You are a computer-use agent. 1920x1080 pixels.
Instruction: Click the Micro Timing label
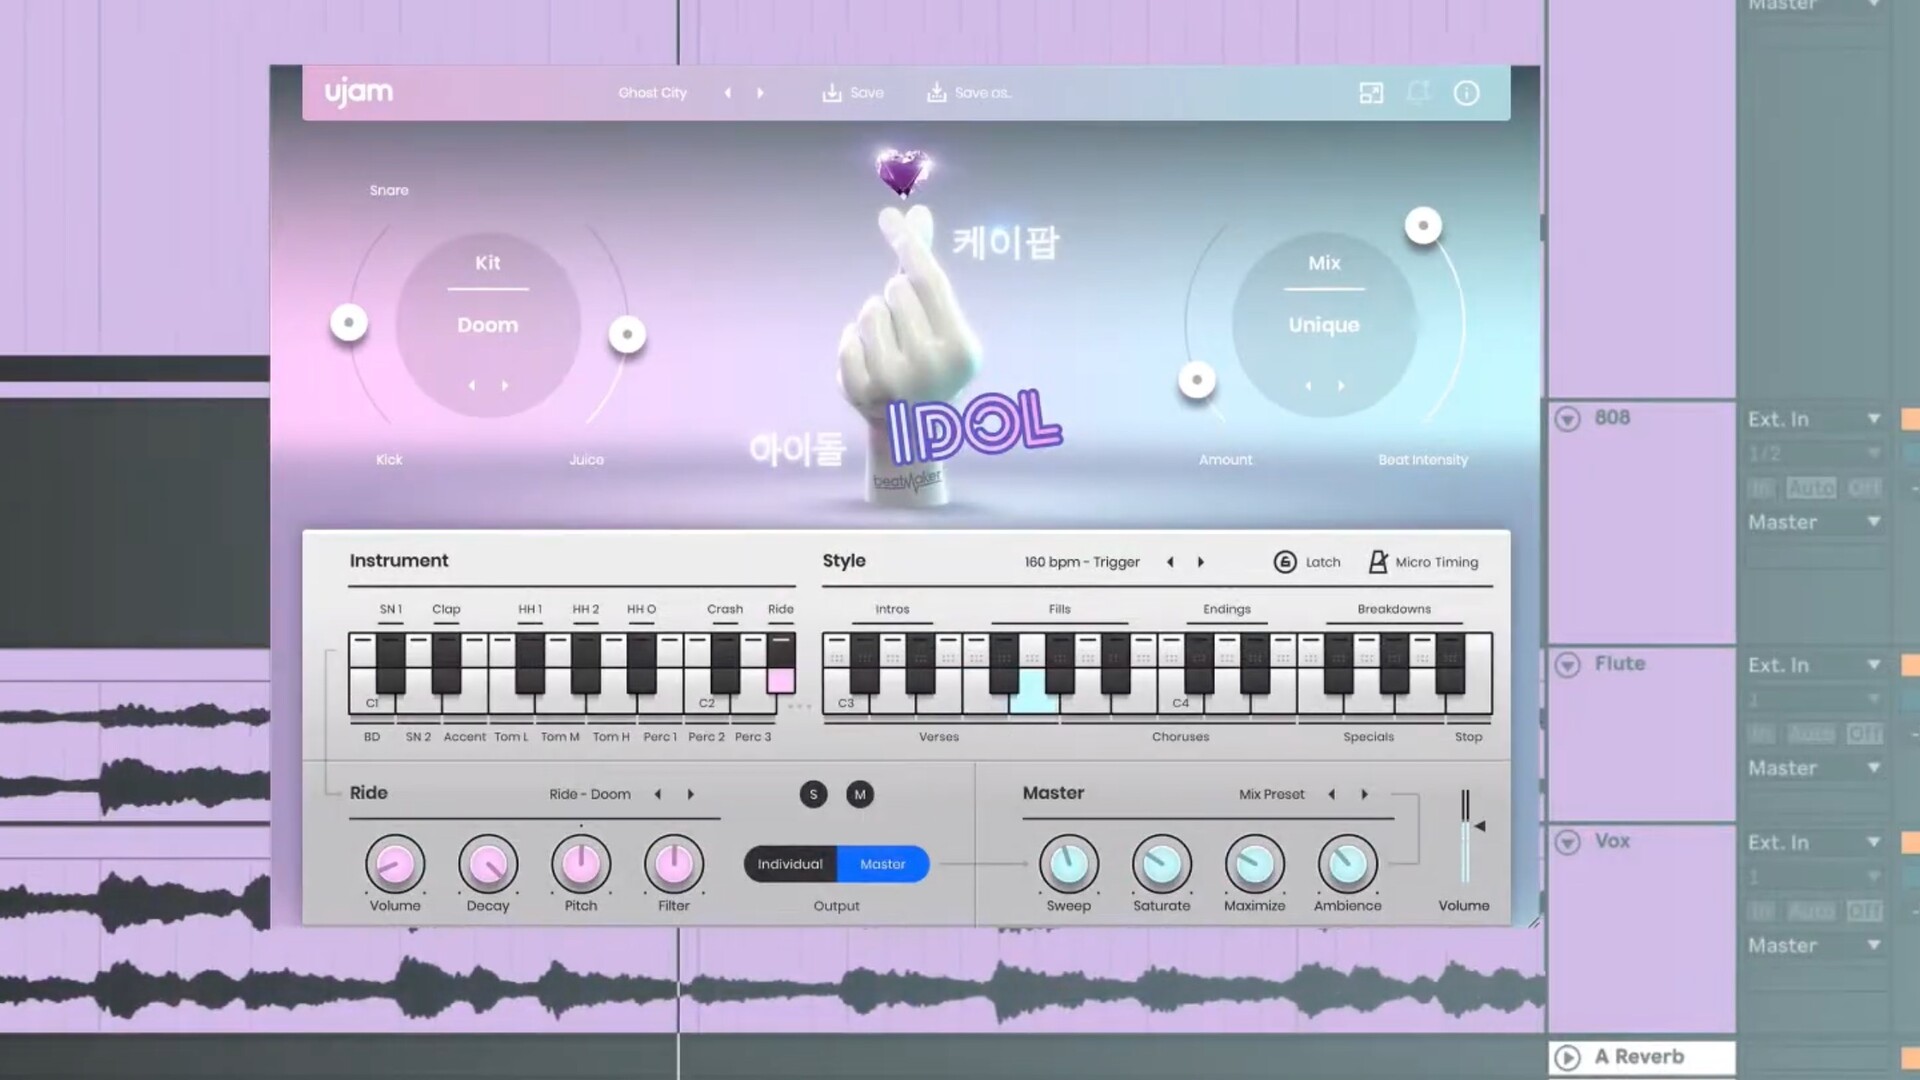pos(1436,562)
